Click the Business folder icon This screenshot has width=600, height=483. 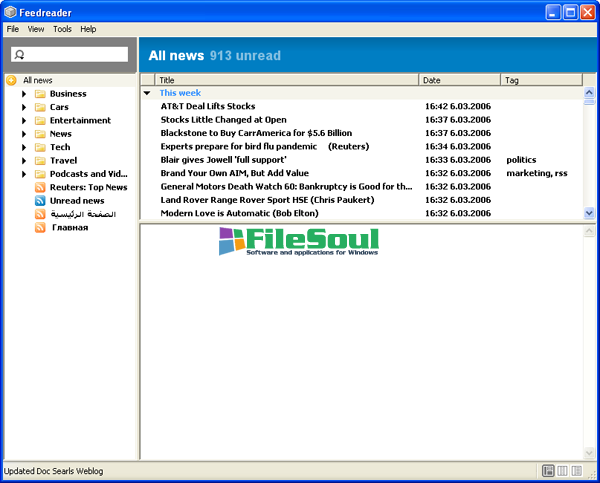(x=40, y=94)
